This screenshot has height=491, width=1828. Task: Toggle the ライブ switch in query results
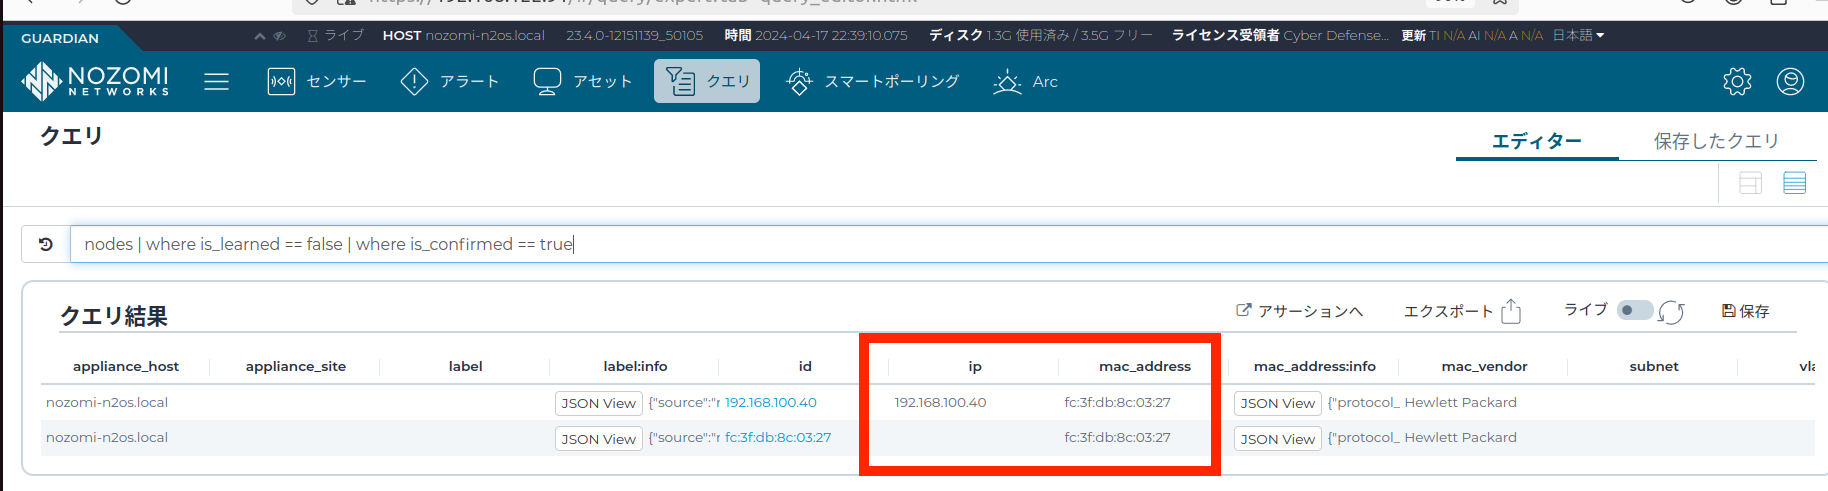point(1635,310)
